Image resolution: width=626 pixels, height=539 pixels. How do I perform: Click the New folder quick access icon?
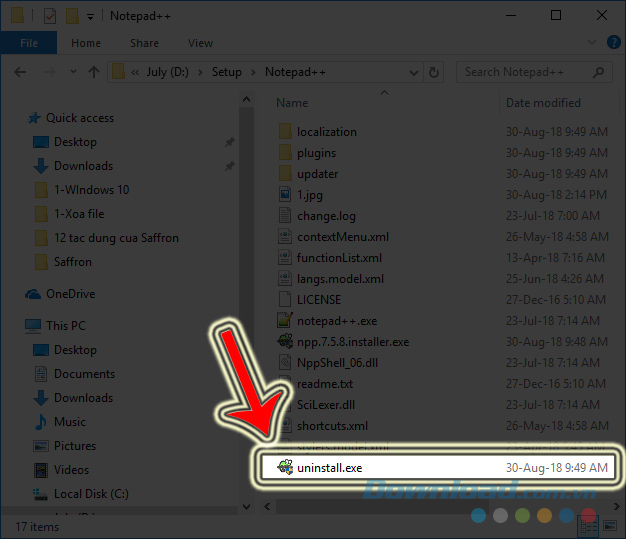click(x=72, y=16)
